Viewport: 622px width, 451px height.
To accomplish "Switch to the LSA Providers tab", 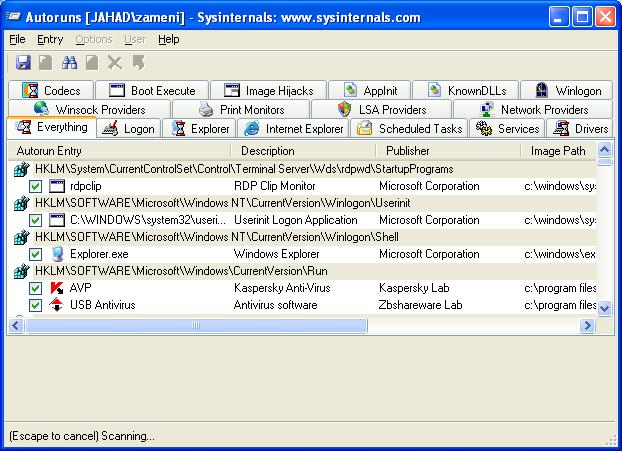I will point(382,109).
